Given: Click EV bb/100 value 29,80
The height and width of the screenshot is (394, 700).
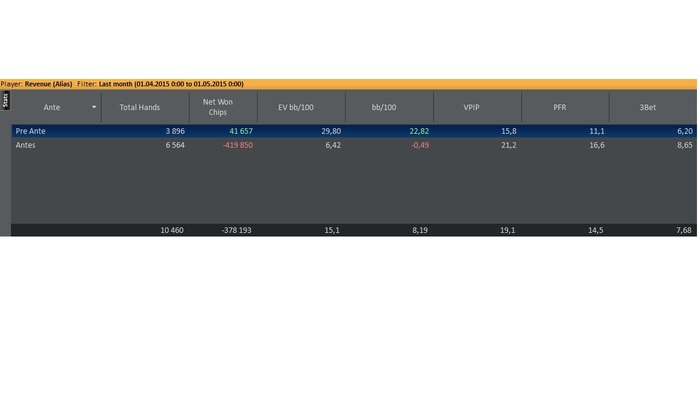Looking at the screenshot, I should (331, 131).
